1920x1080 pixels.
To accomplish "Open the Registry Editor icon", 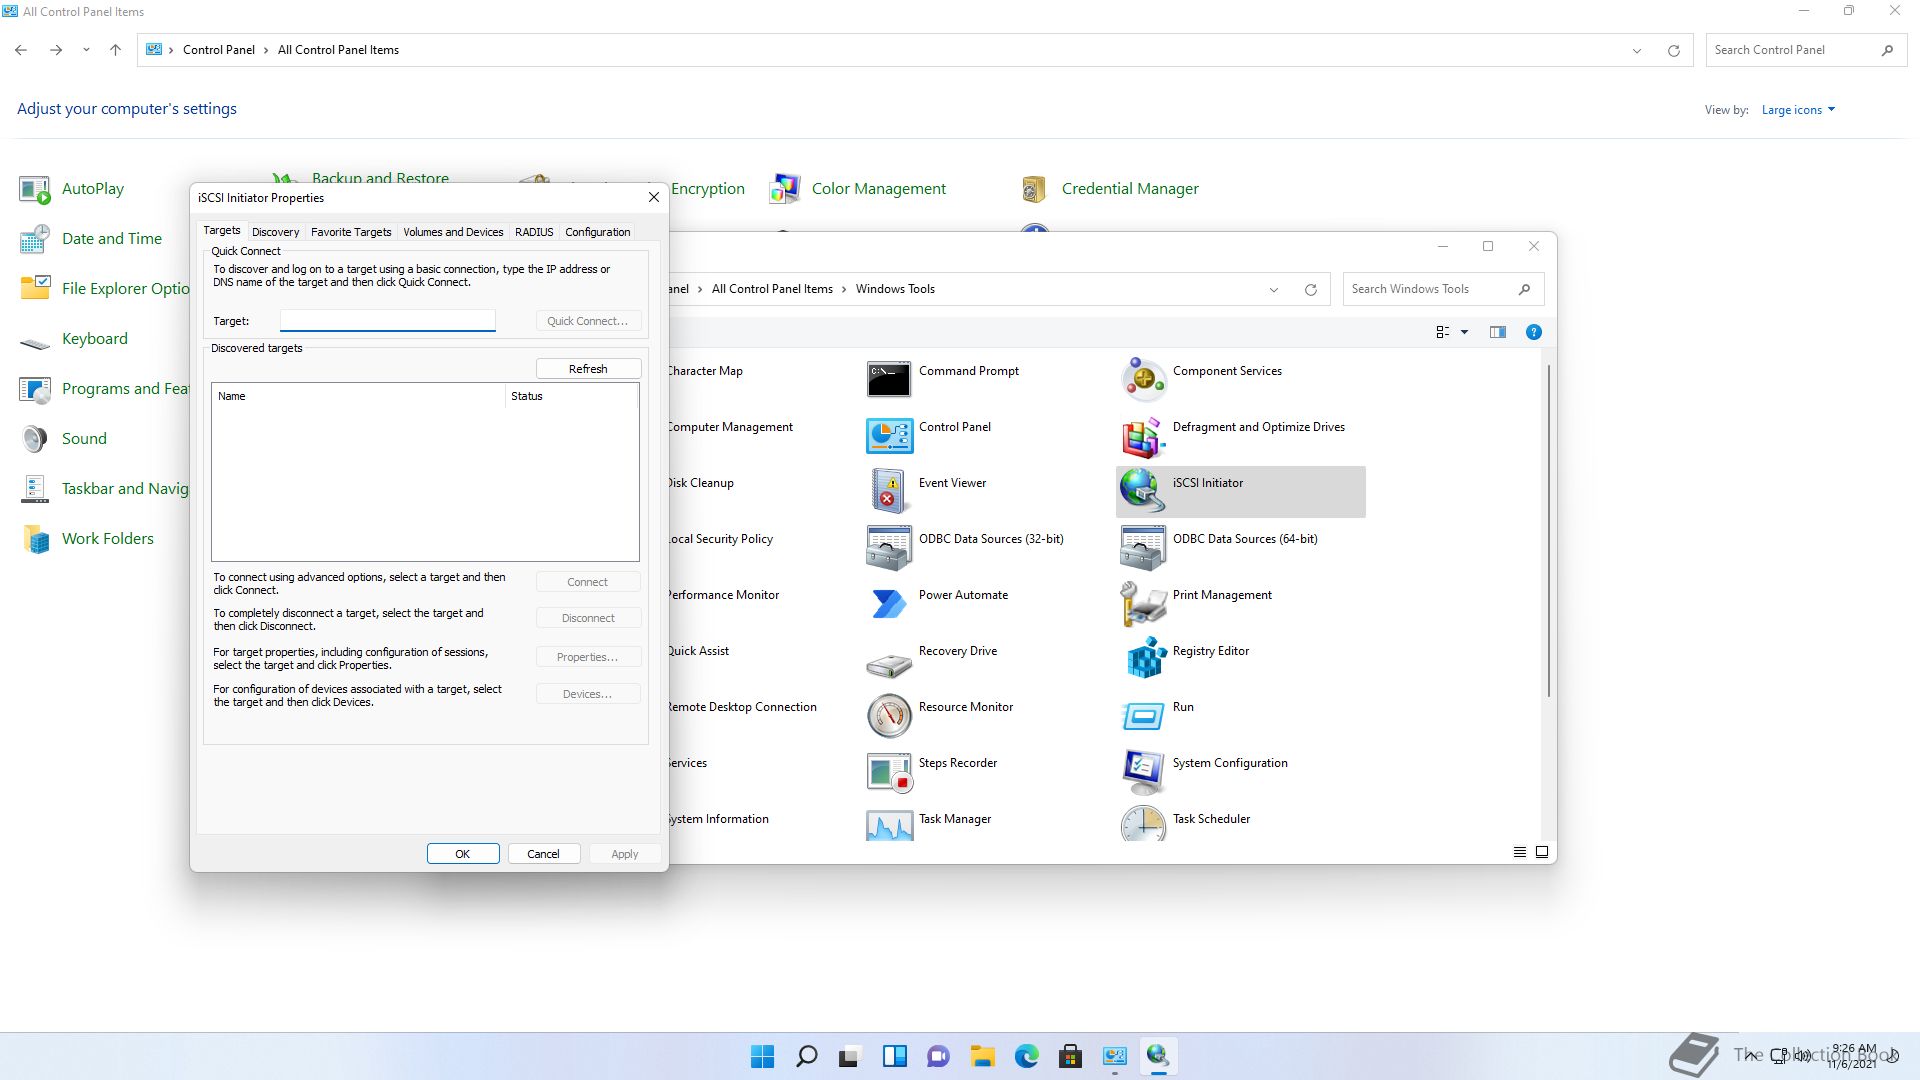I will click(1143, 659).
